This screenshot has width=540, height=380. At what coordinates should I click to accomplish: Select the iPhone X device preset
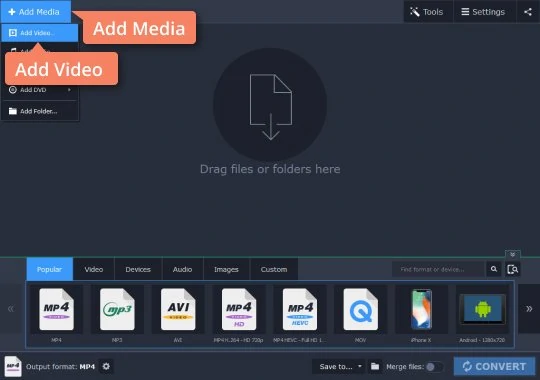(x=421, y=309)
